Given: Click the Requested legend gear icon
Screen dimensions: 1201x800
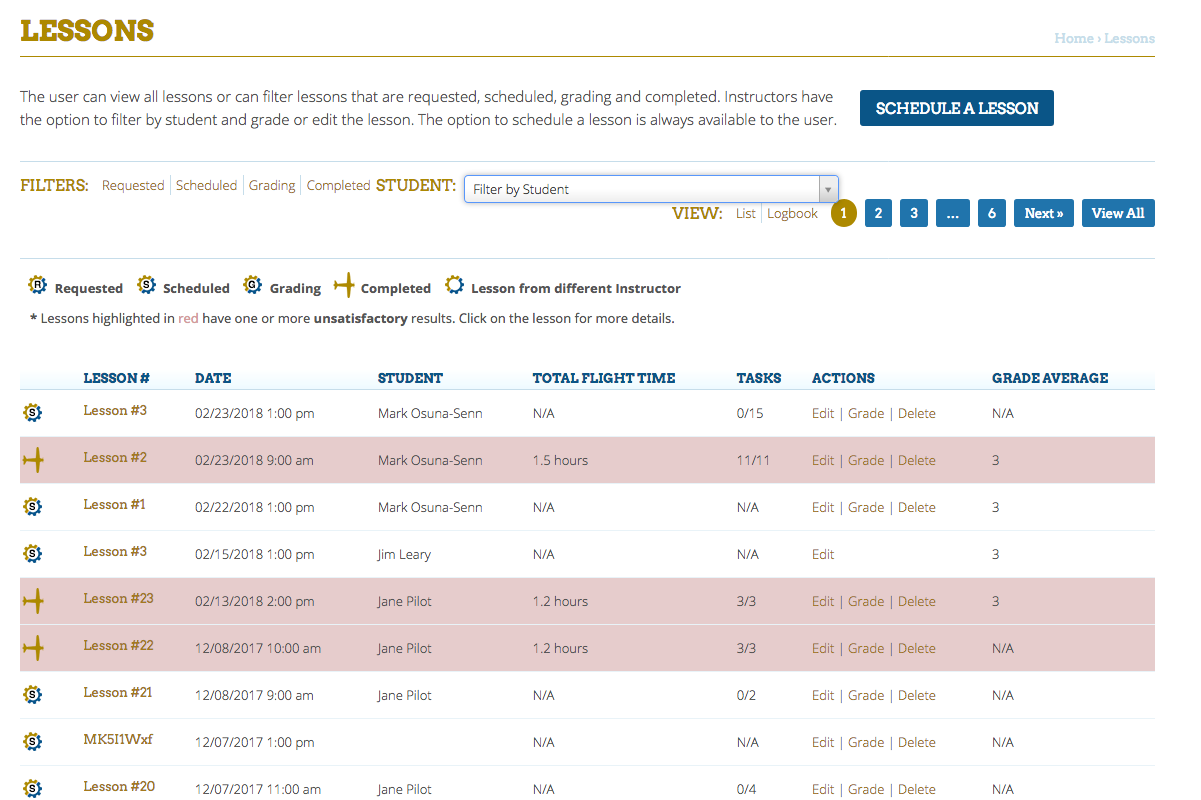Looking at the screenshot, I should [x=38, y=286].
